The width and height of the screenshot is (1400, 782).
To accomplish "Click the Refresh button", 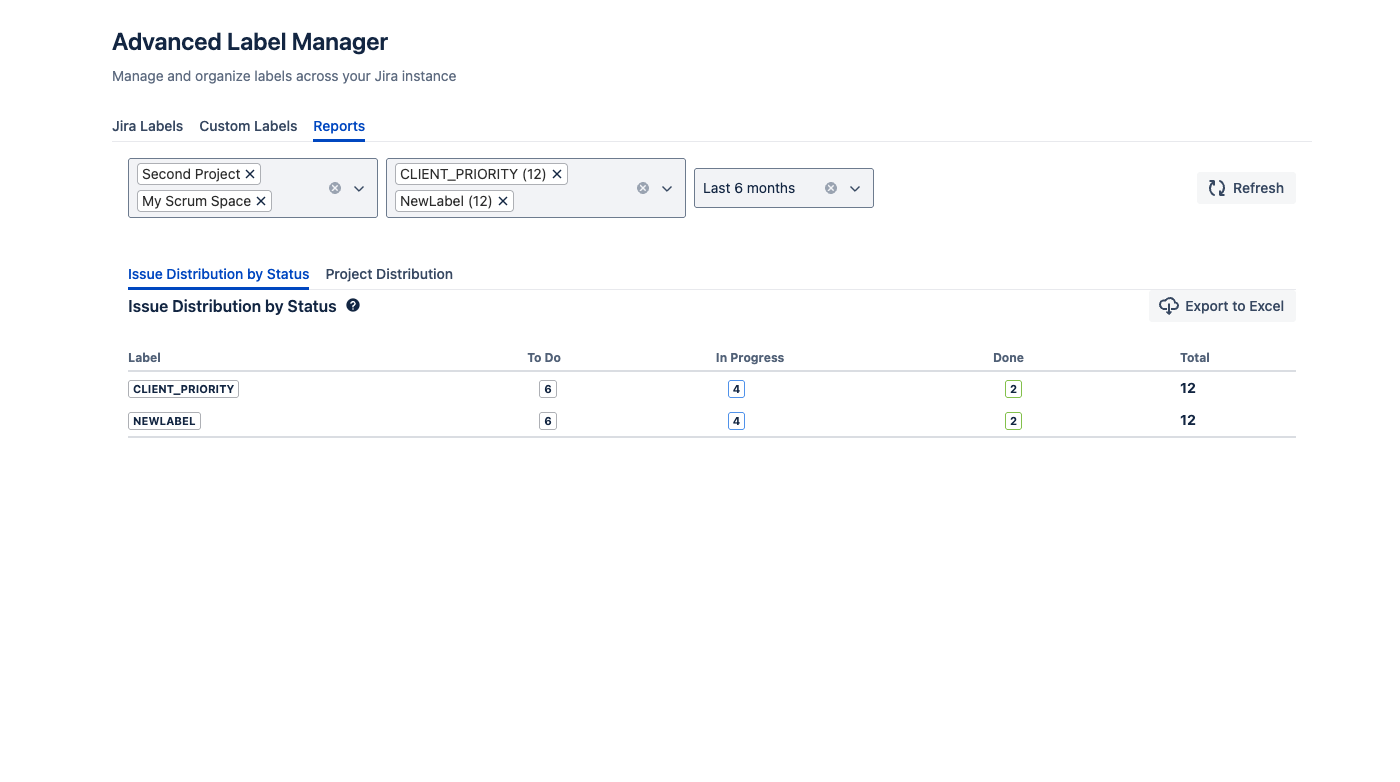I will tap(1246, 188).
